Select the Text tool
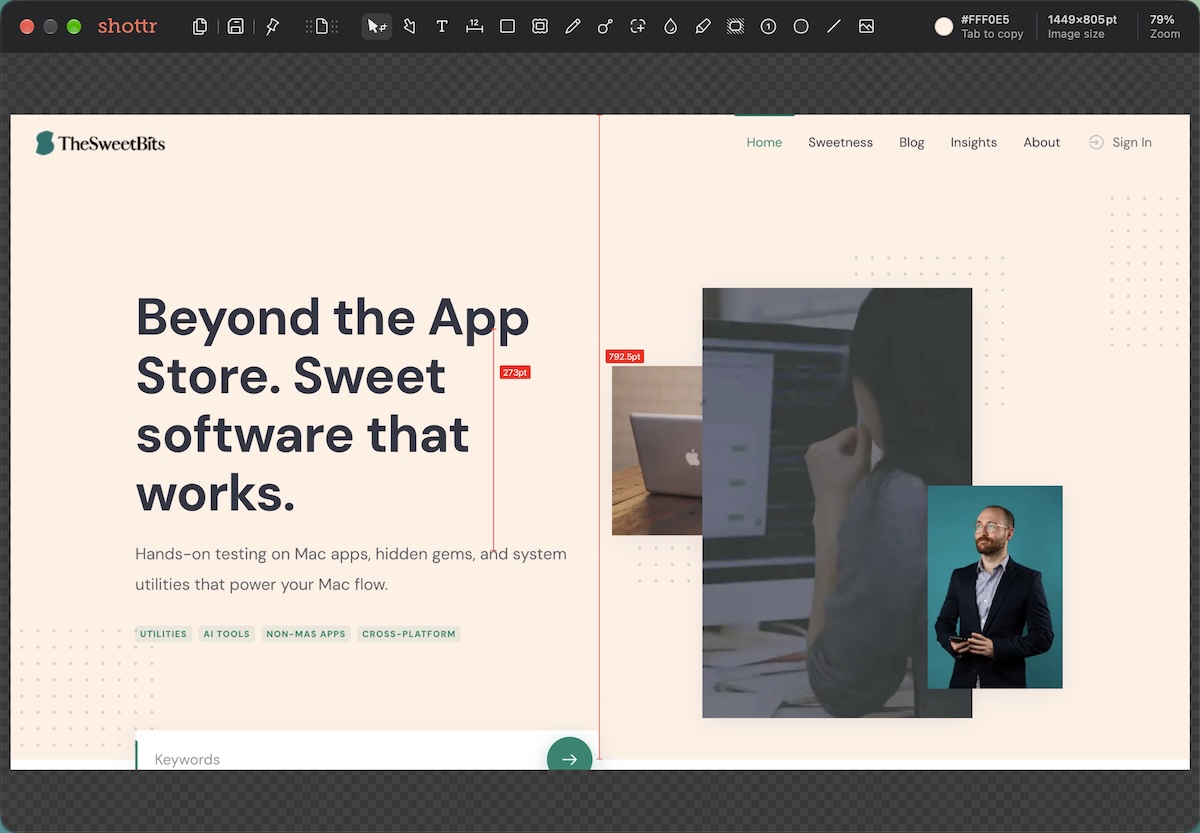 coord(442,27)
